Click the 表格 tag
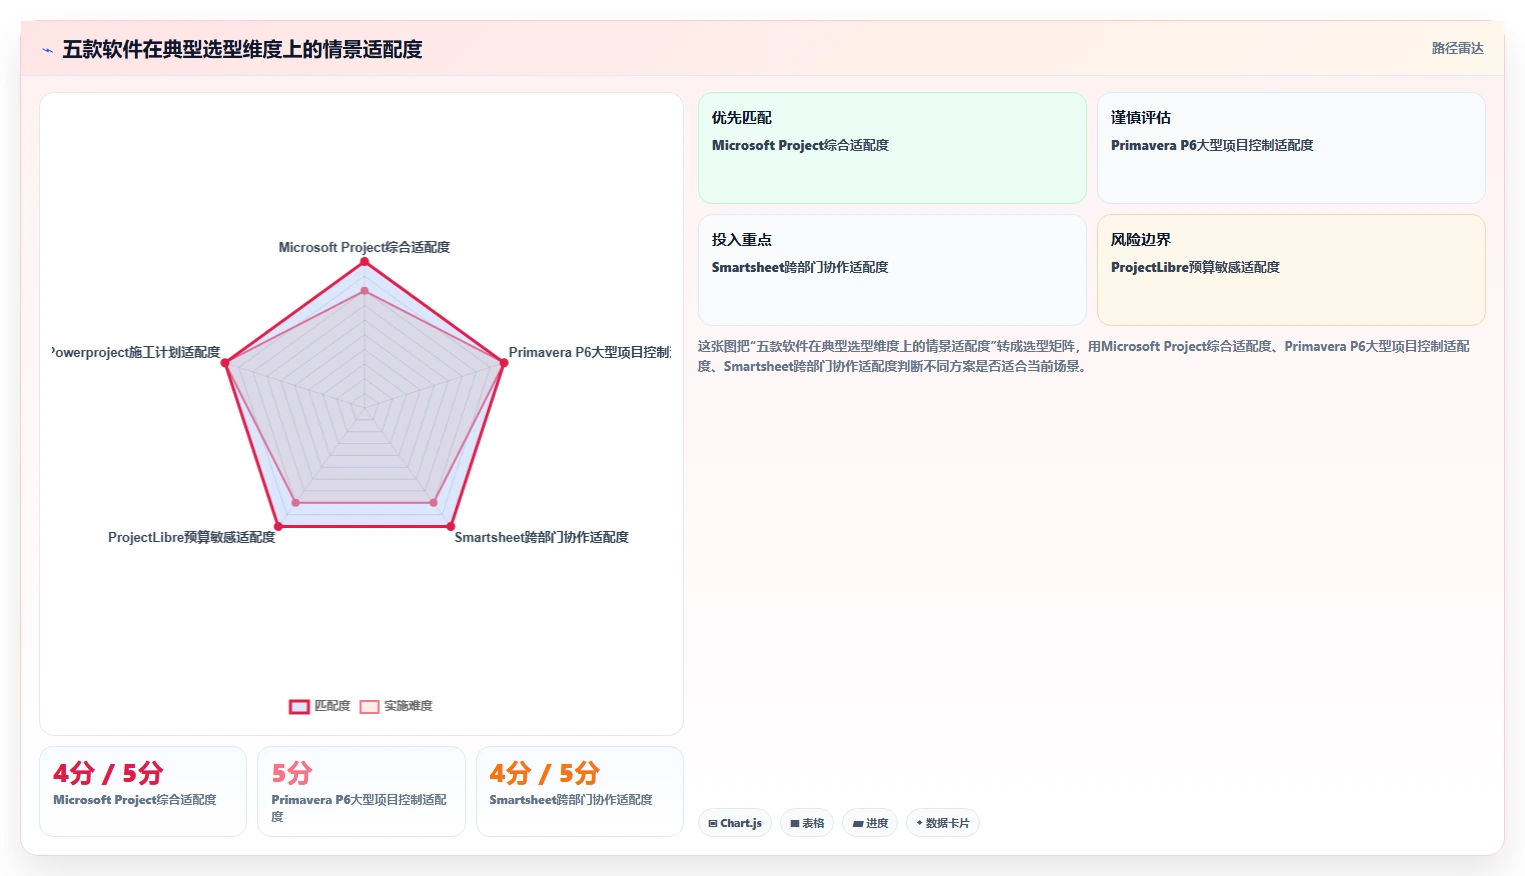Image resolution: width=1525 pixels, height=876 pixels. (x=807, y=823)
